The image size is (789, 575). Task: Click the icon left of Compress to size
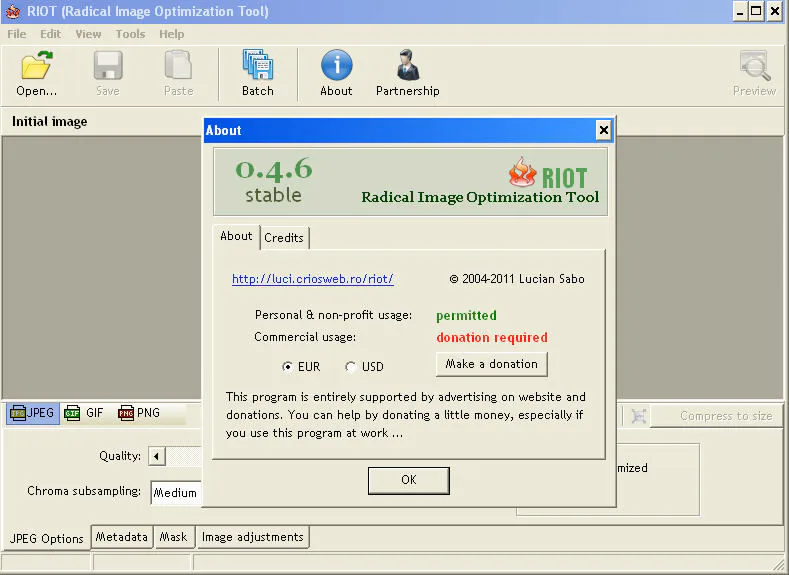tap(639, 416)
